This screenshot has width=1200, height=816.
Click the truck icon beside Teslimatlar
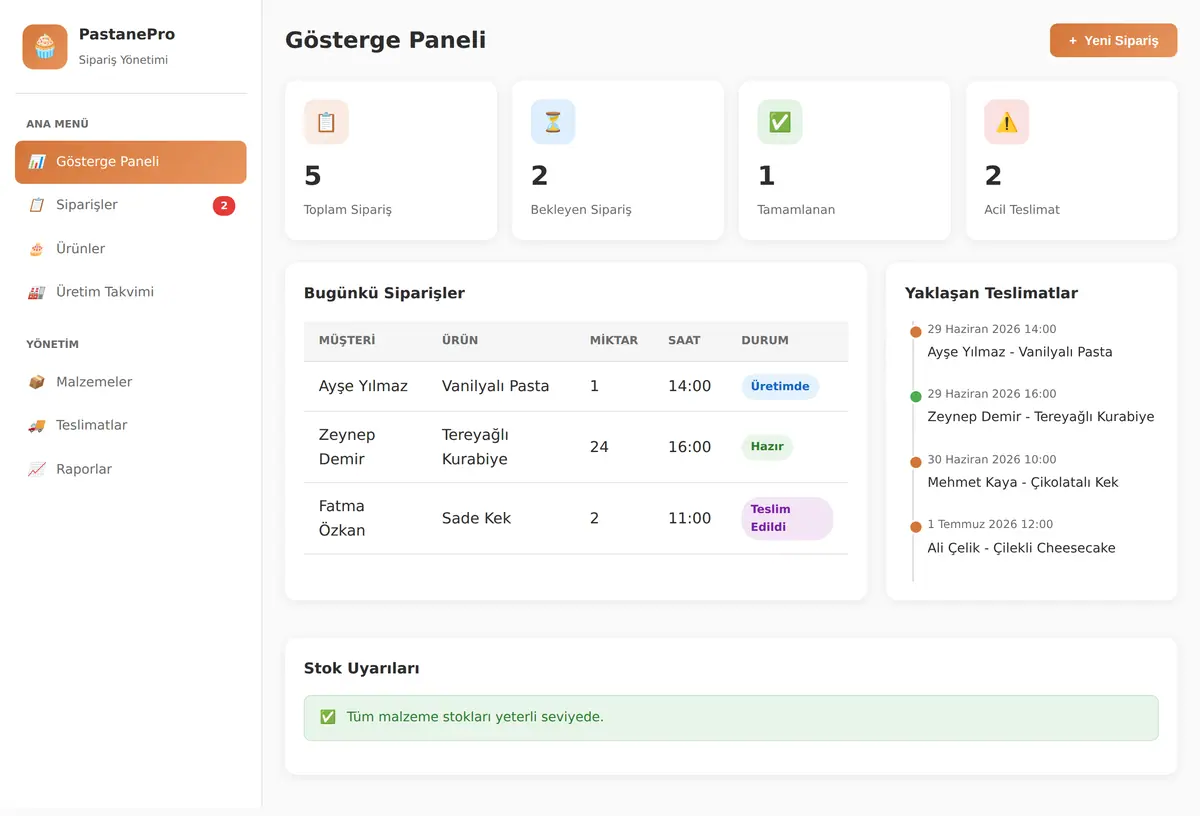coord(37,425)
